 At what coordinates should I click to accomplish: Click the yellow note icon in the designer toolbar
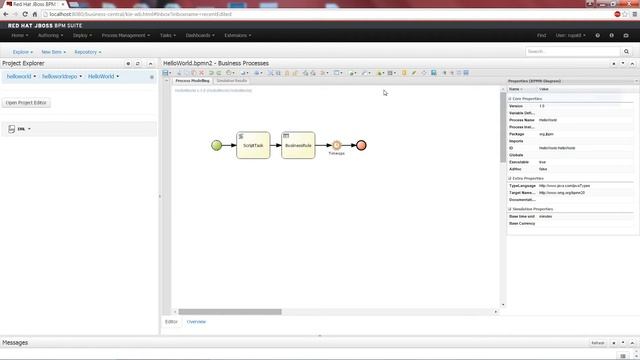404,73
